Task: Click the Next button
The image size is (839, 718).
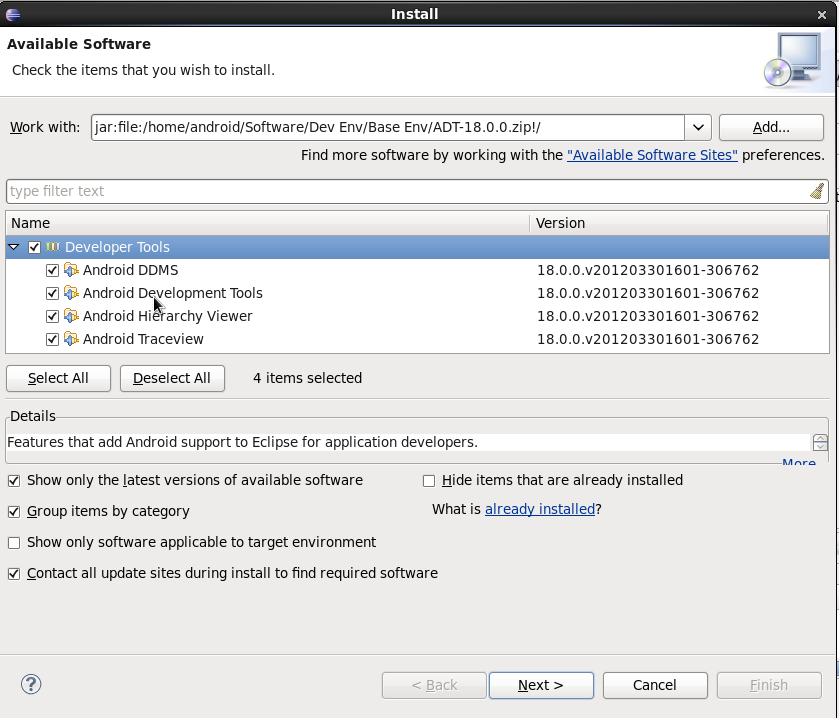Action: point(541,685)
